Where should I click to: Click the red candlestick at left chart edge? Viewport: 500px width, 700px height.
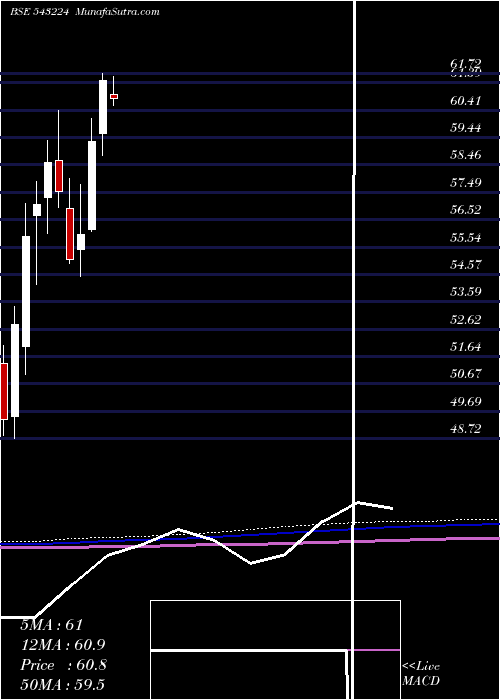pos(4,391)
